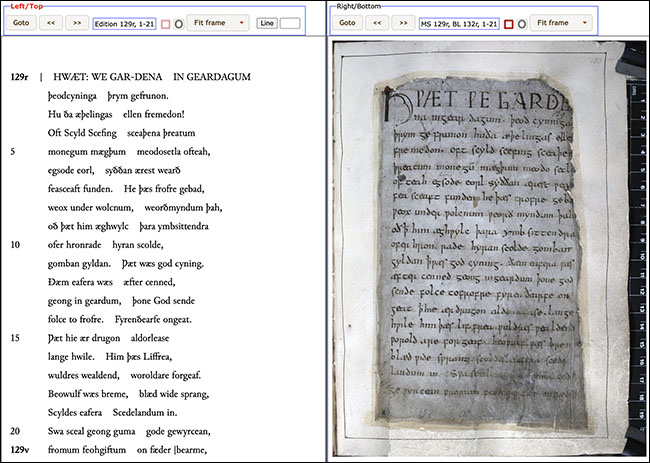Open Fit frame dropdown in Left/Top panel
The height and width of the screenshot is (463, 650).
(218, 23)
